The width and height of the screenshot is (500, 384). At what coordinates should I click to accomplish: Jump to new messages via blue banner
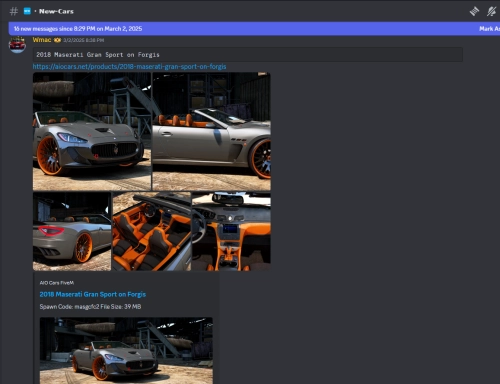coord(78,29)
